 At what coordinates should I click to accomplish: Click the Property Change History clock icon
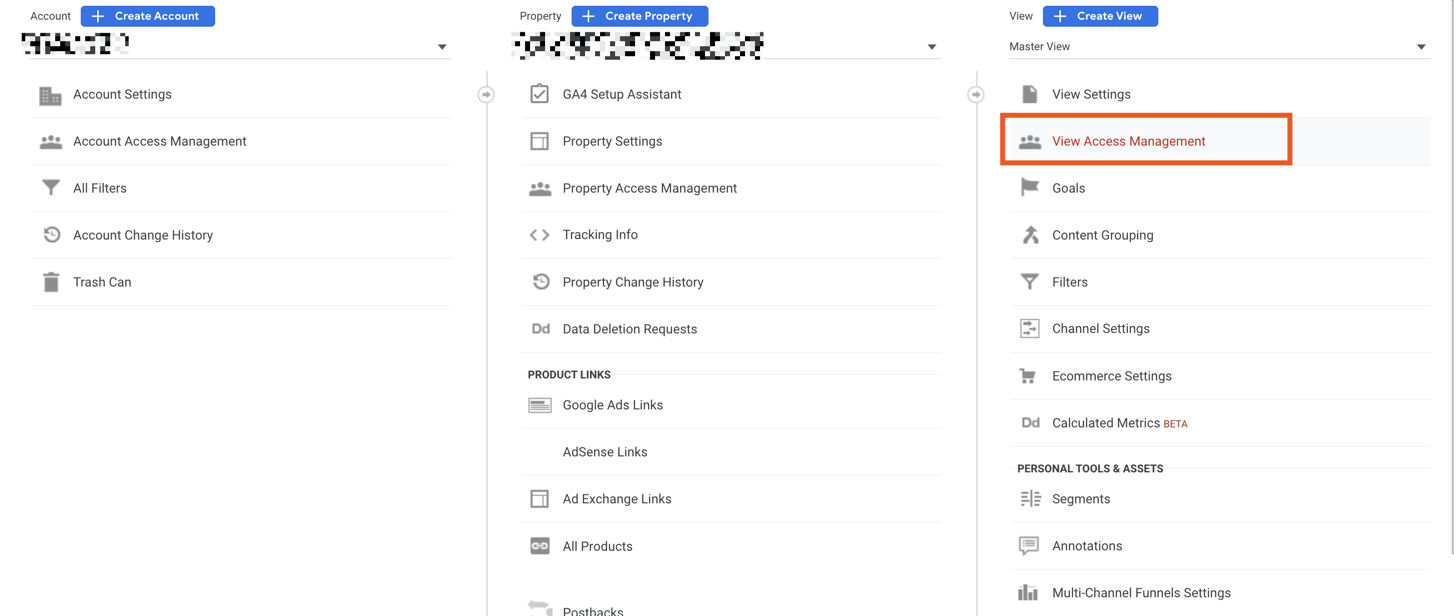[x=540, y=282]
